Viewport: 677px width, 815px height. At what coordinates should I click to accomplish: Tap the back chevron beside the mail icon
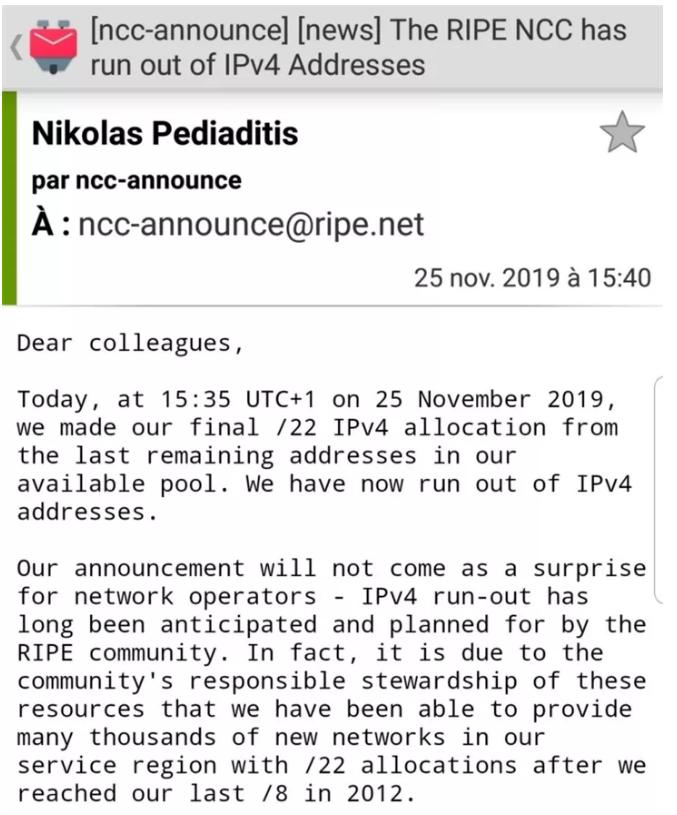point(16,48)
